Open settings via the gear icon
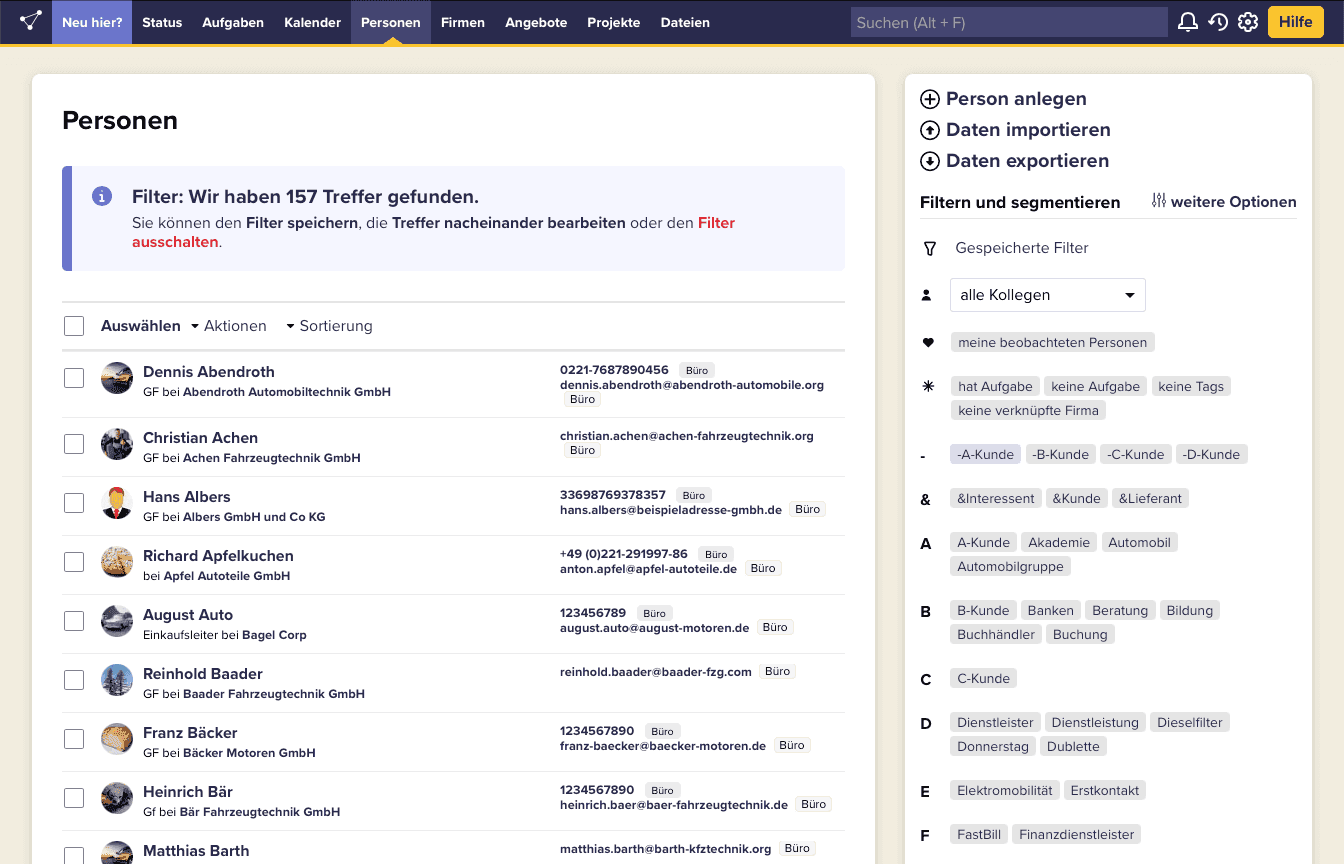Screen dimensions: 1344x864 (1248, 21)
